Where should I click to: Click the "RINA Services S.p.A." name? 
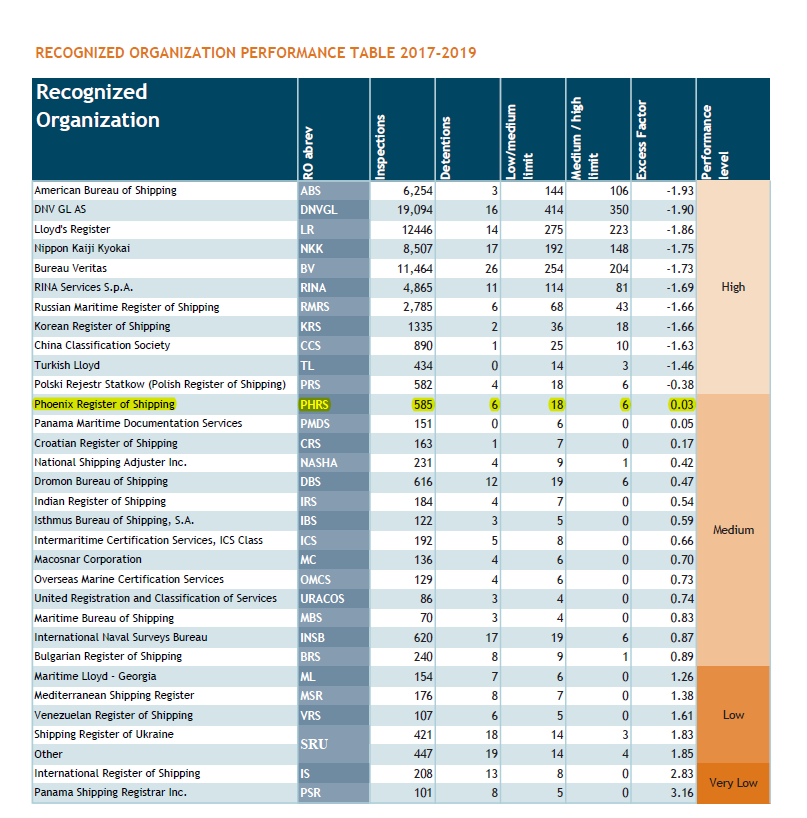(x=83, y=287)
